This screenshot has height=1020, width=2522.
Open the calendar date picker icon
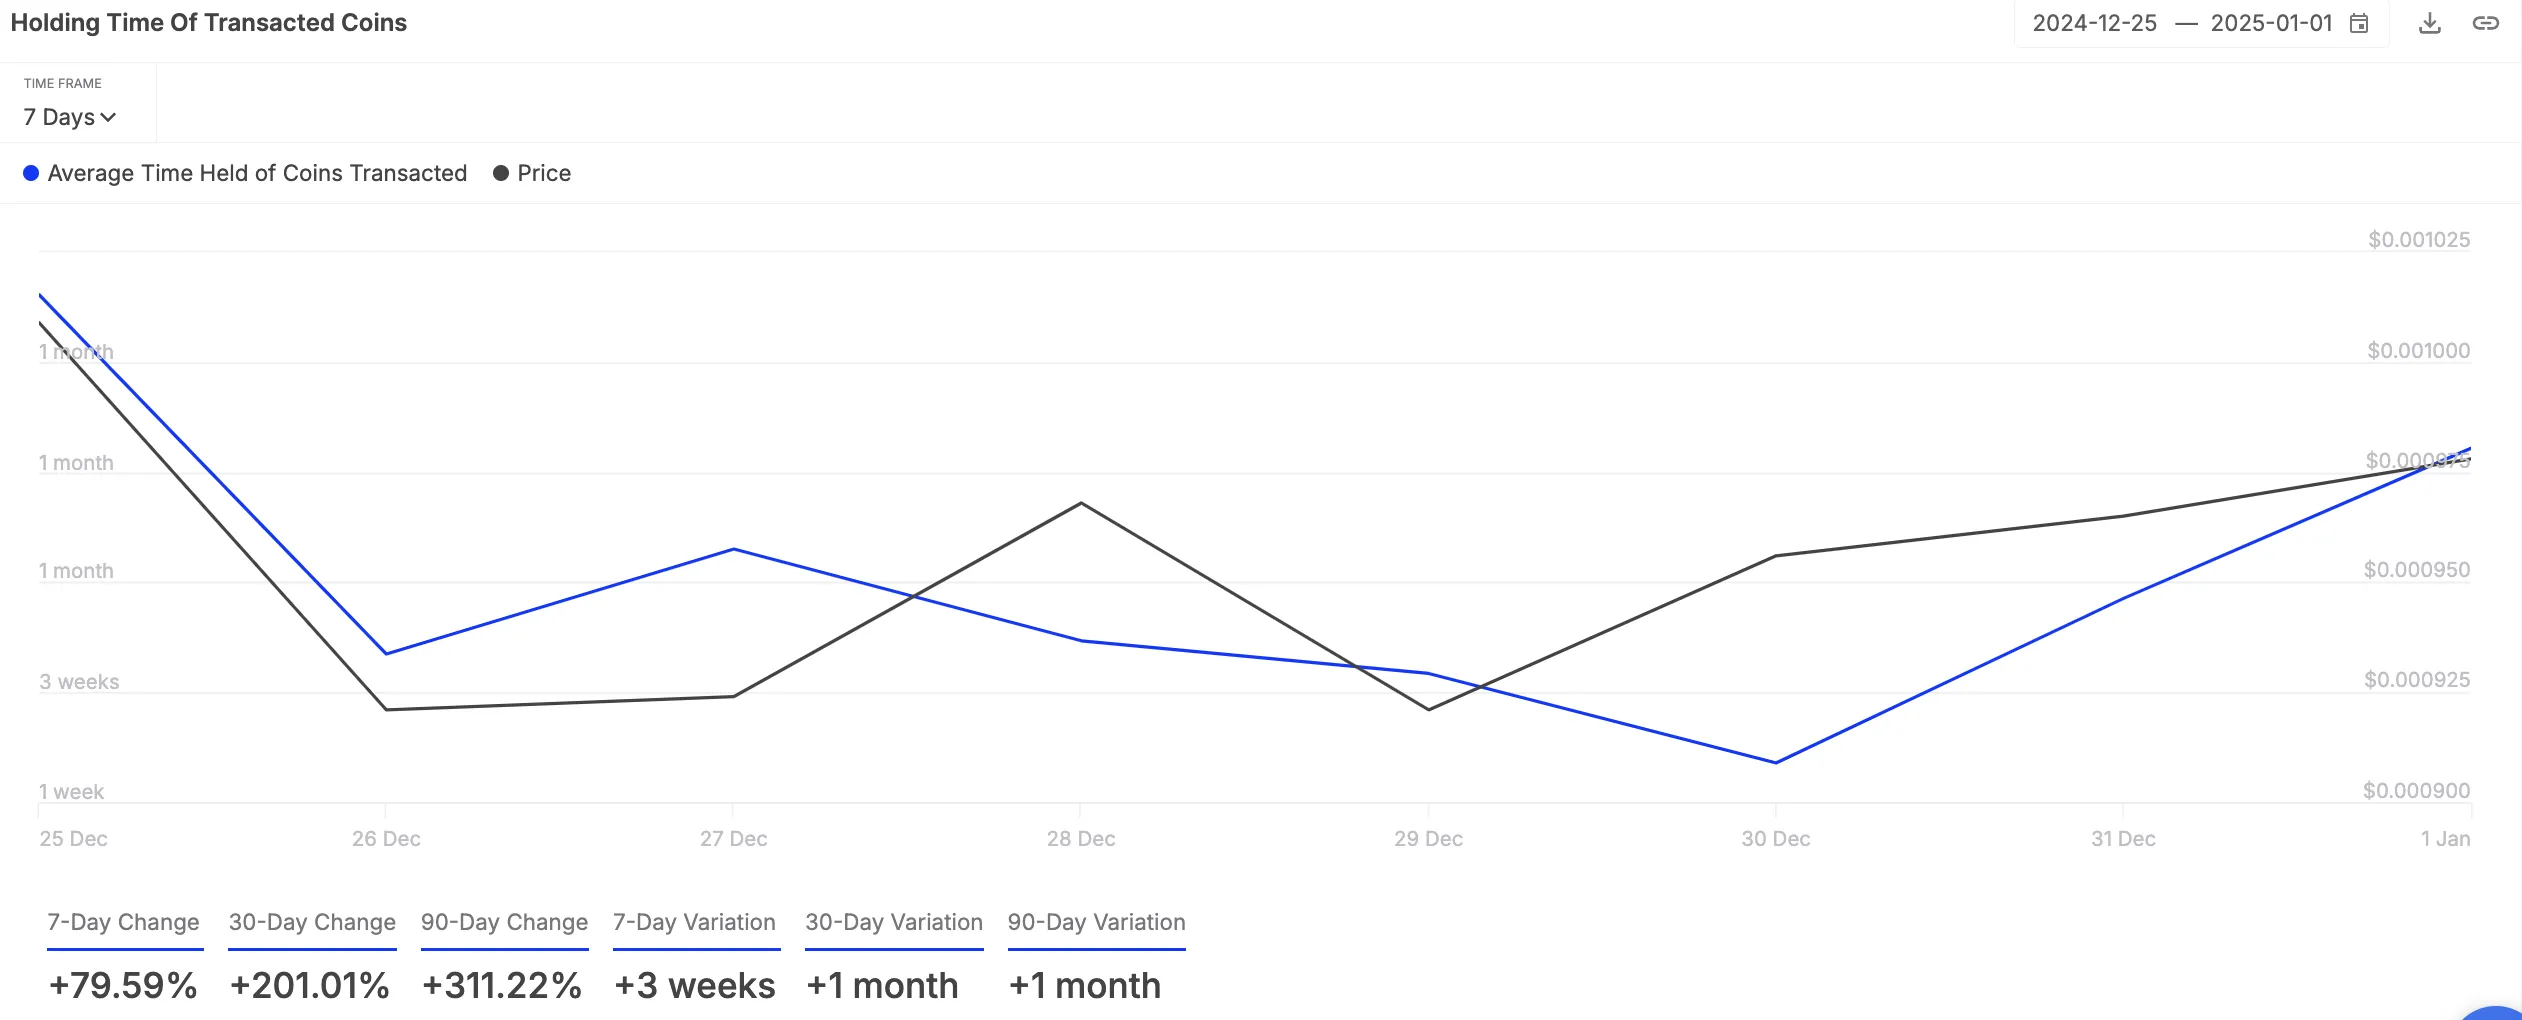coord(2359,23)
